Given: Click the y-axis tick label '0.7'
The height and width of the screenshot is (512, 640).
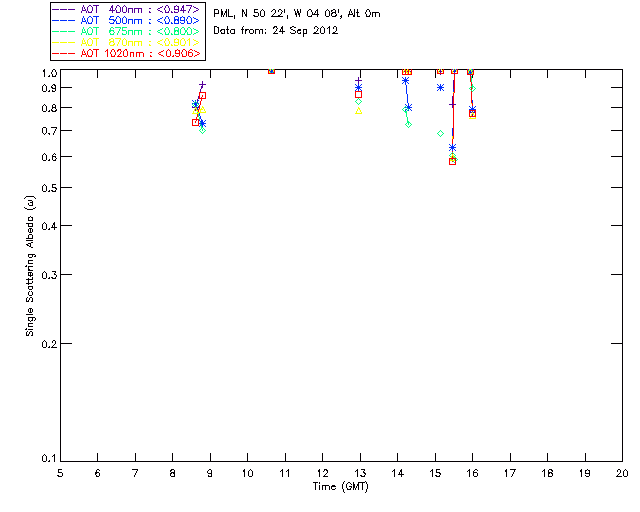Looking at the screenshot, I should tap(49, 131).
